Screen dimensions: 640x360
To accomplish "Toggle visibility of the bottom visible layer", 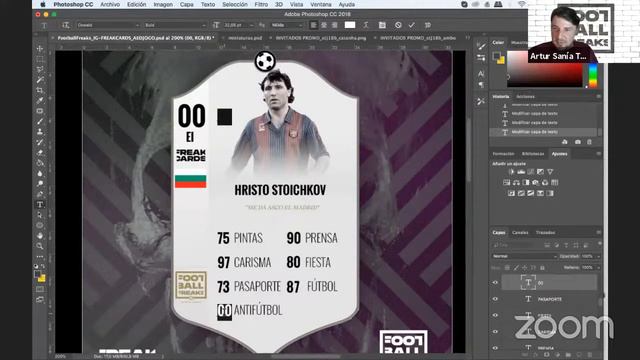I will pyautogui.click(x=495, y=348).
